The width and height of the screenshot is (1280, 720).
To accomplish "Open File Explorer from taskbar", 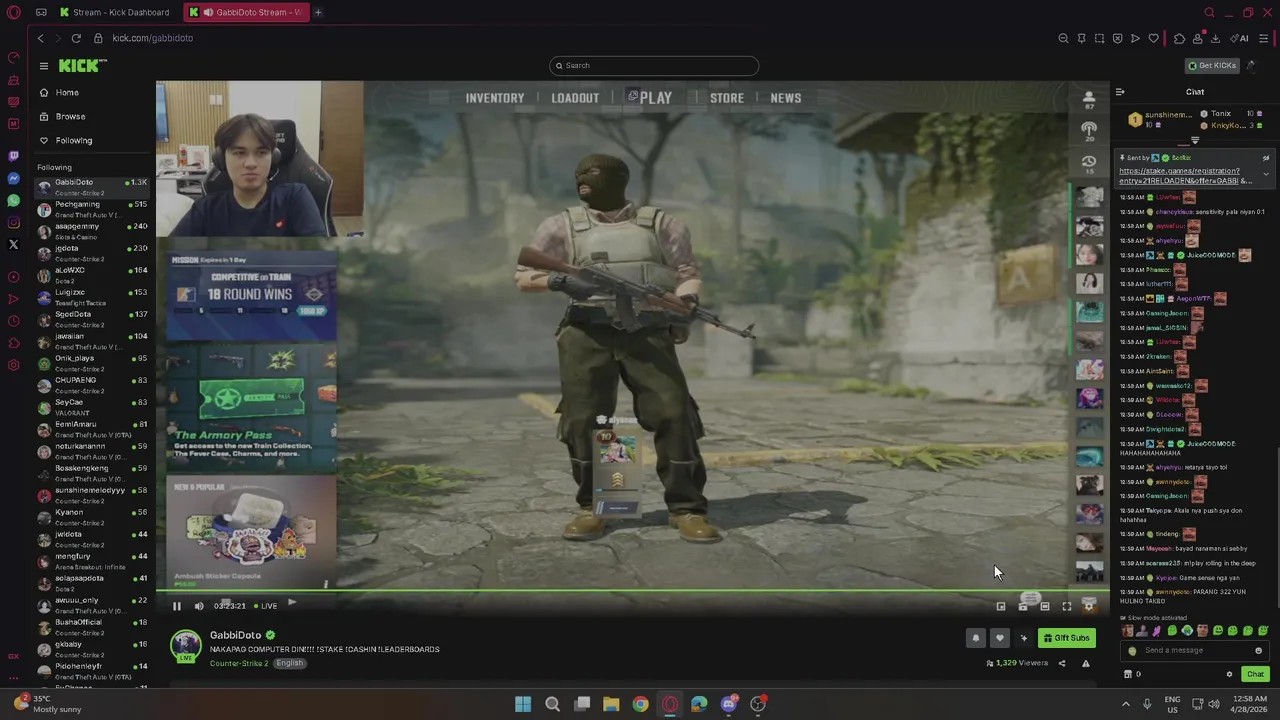I will tap(611, 704).
